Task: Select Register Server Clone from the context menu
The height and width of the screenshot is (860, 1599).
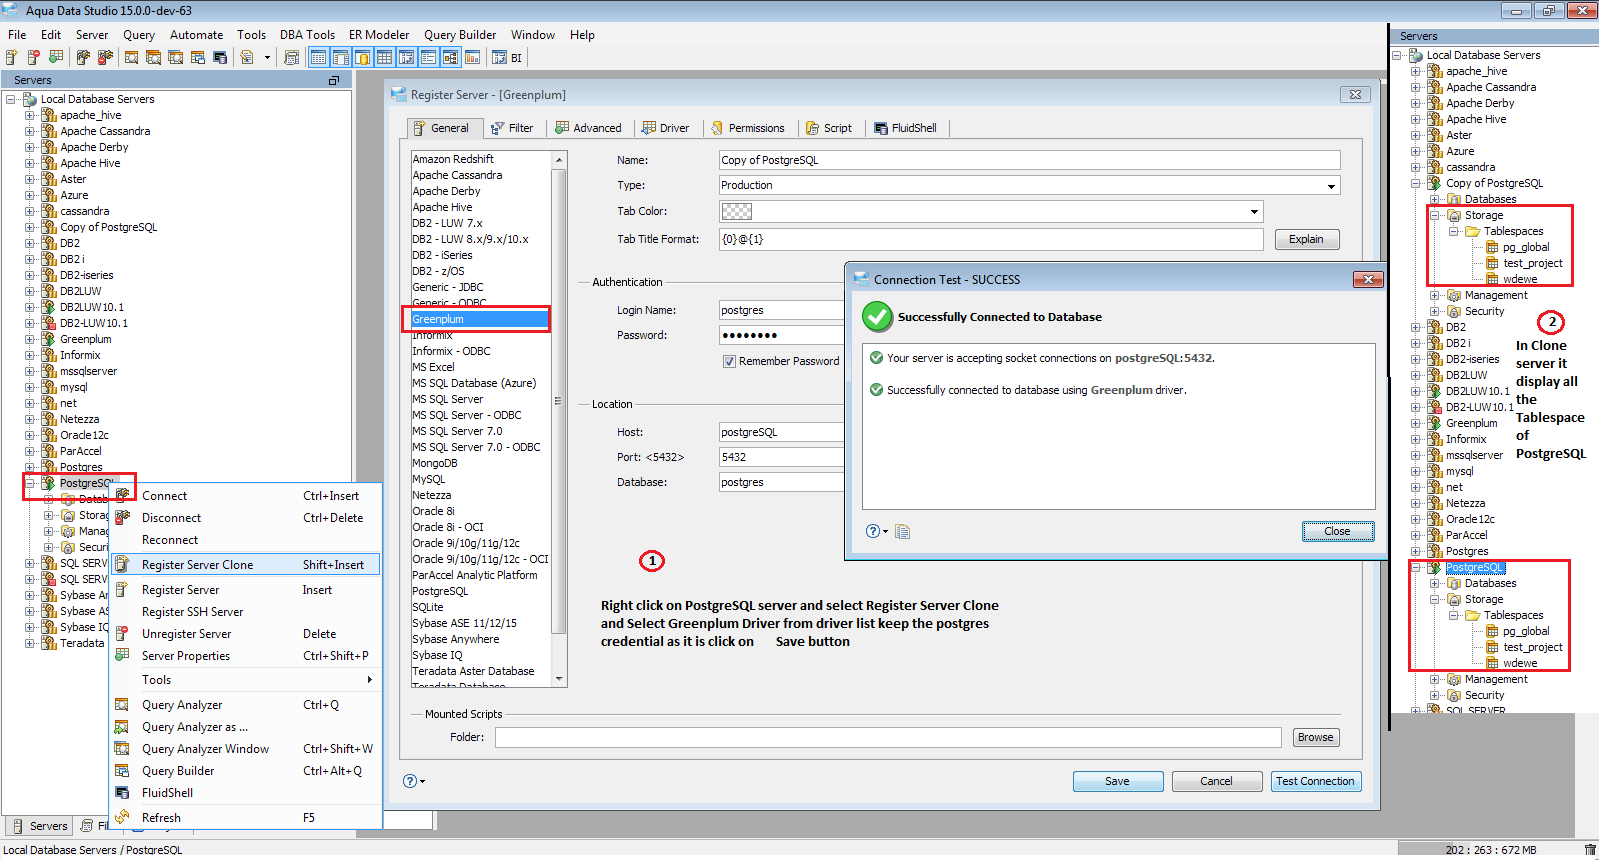Action: (x=245, y=565)
